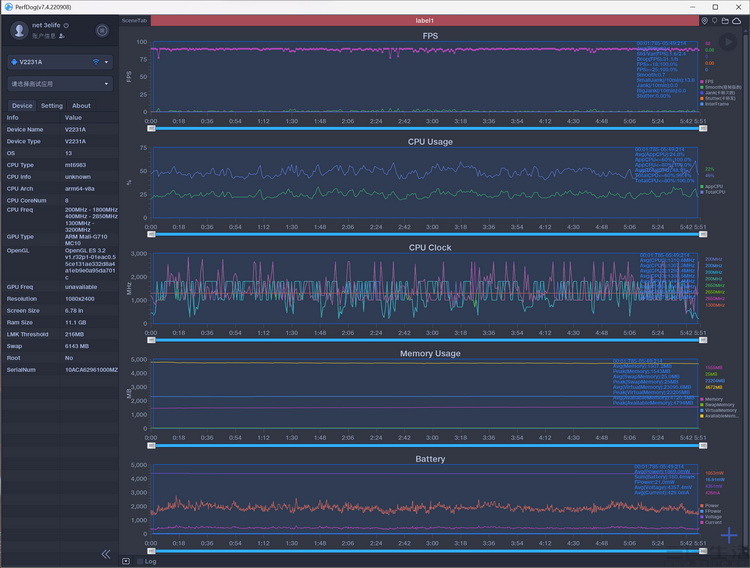Image resolution: width=750 pixels, height=568 pixels.
Task: Click the Memory Usage chart left range handle
Action: (x=152, y=445)
